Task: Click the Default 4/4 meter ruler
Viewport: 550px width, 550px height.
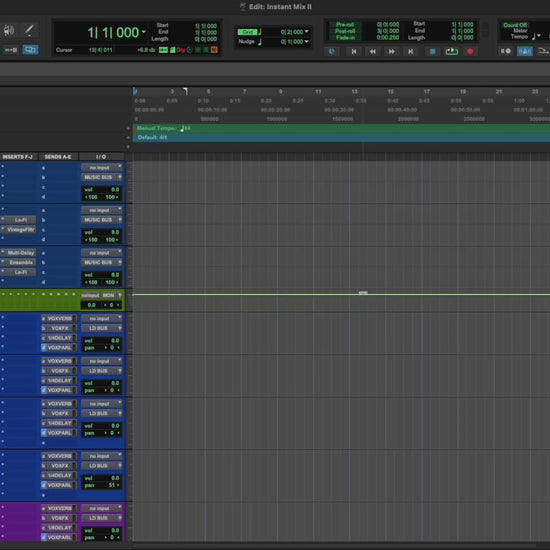Action: (341, 138)
